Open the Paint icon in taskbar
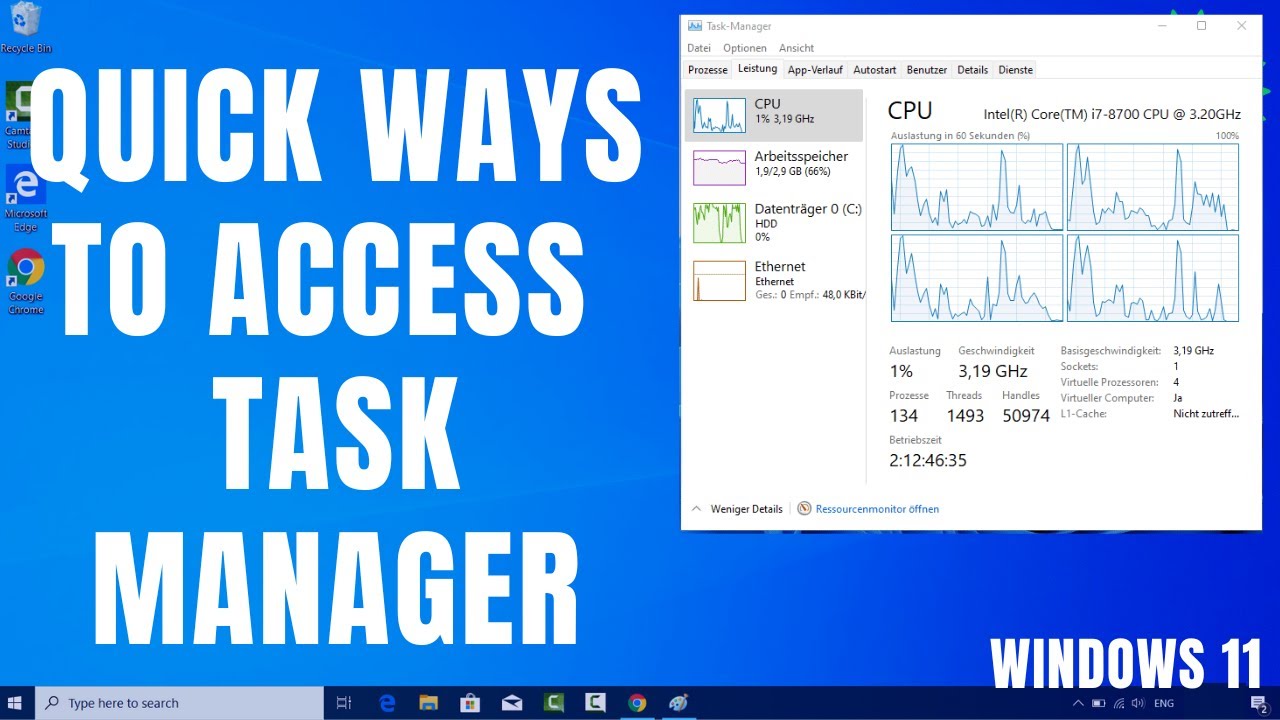Image resolution: width=1280 pixels, height=720 pixels. point(678,703)
